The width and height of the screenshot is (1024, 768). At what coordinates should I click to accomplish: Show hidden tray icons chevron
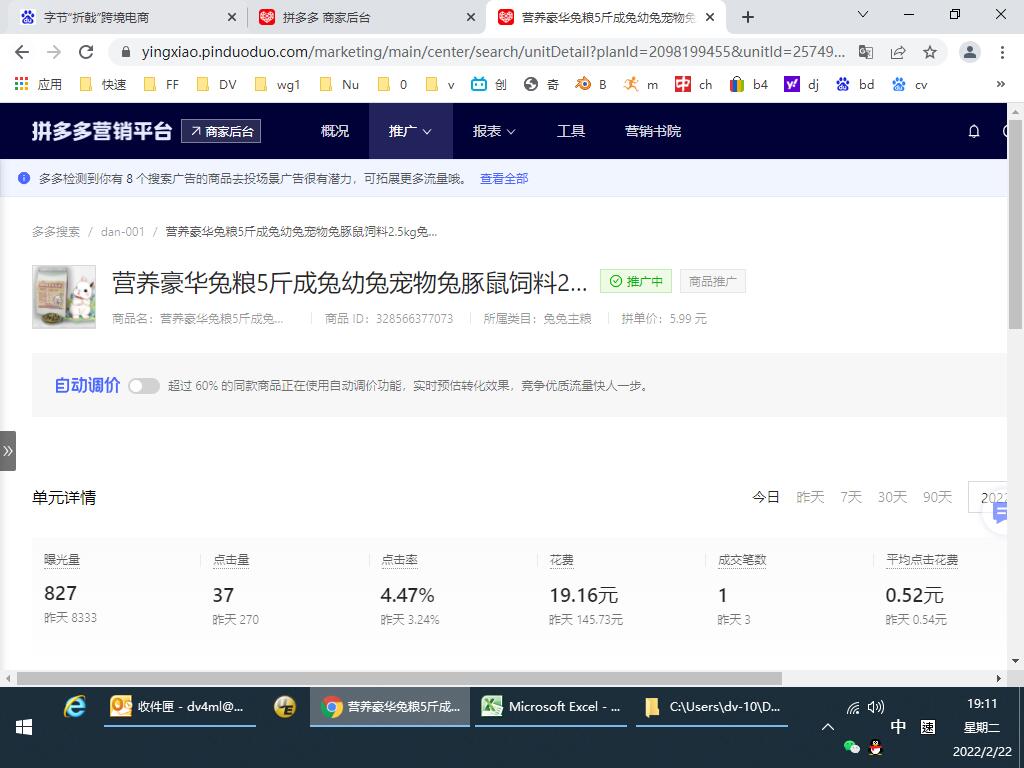click(x=827, y=727)
